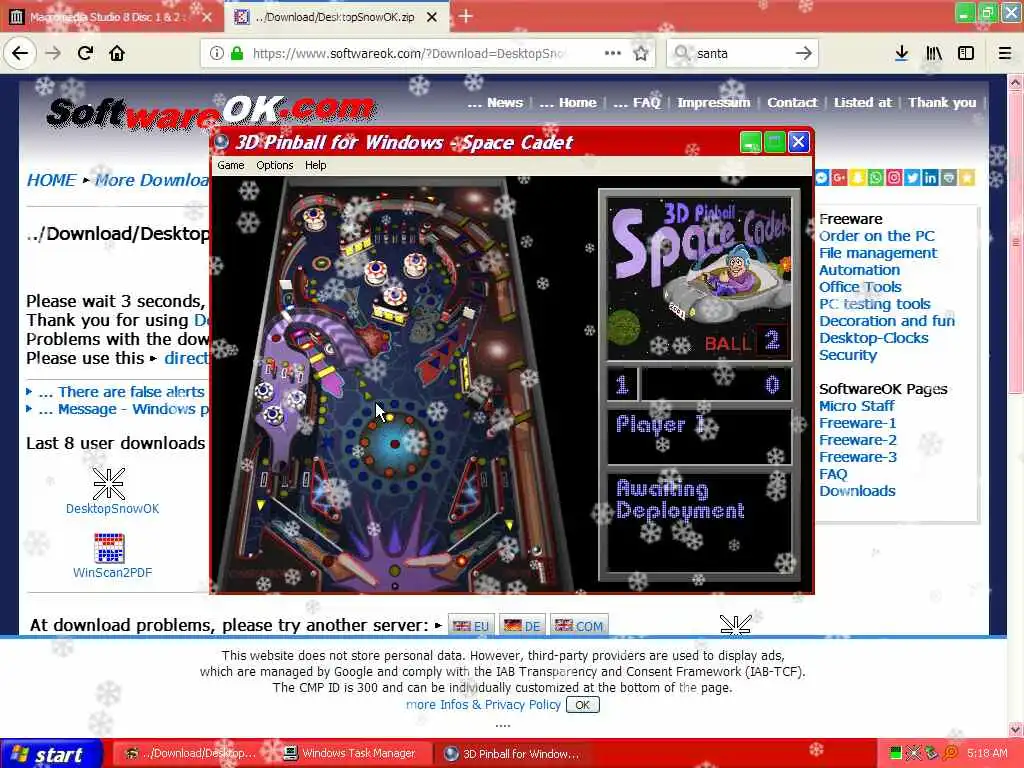
Task: Share via the Twitter icon
Action: pyautogui.click(x=912, y=178)
